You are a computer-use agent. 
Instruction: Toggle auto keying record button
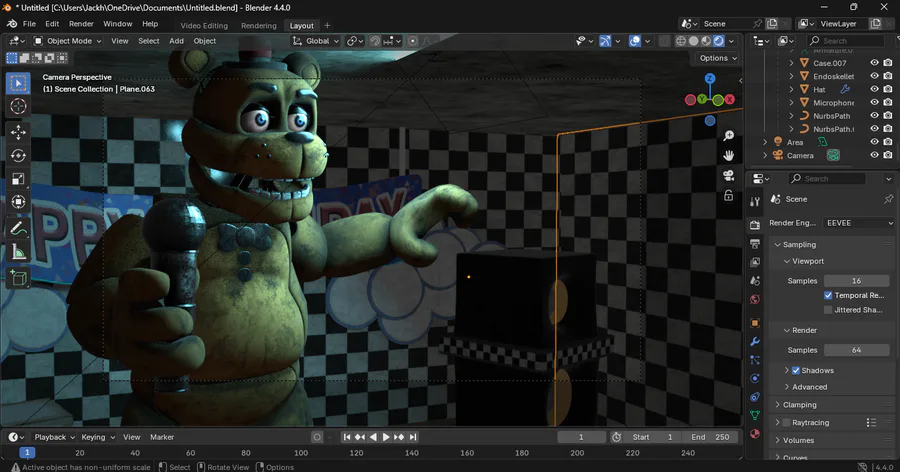pos(317,437)
